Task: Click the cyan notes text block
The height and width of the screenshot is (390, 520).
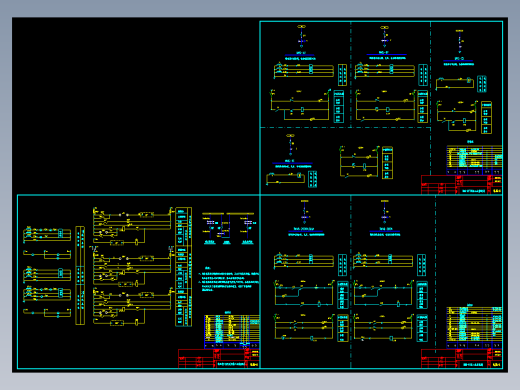Action: (229, 279)
